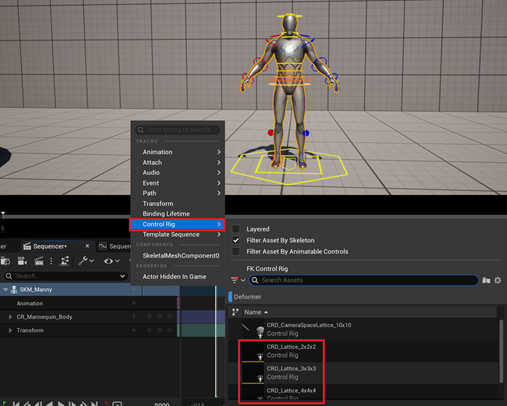Pick the CRD_Lattice_3x3x3 asset
Screen dimensions: 507x406
(363, 373)
